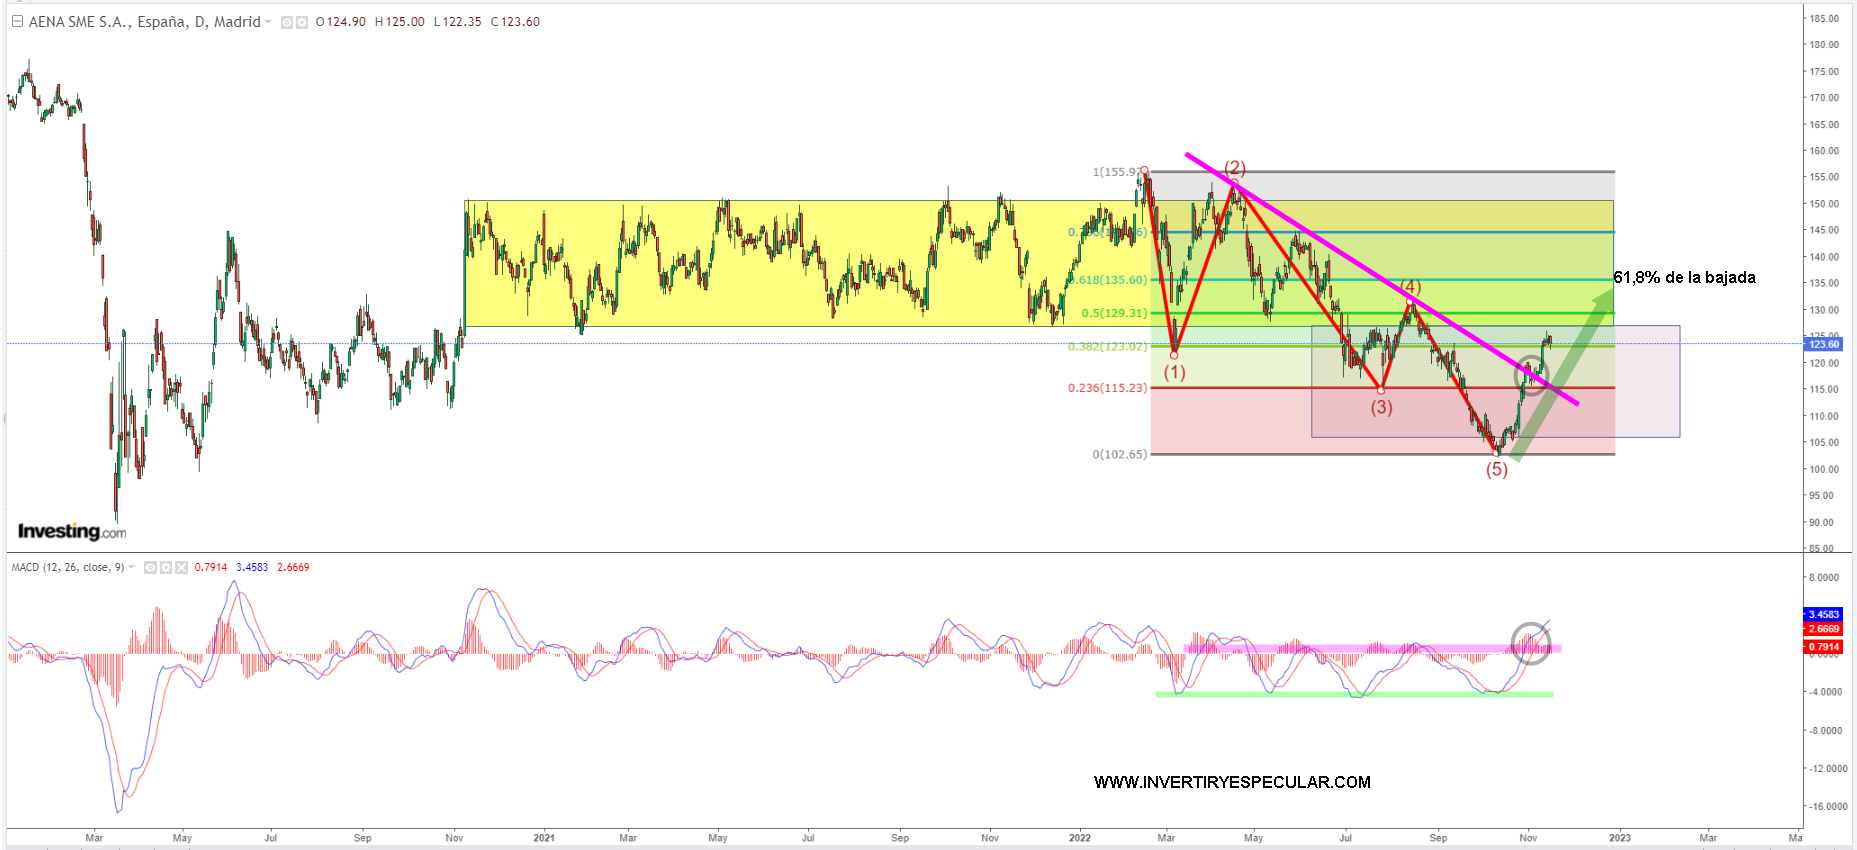Remove MACD indicator with X icon

[x=181, y=567]
